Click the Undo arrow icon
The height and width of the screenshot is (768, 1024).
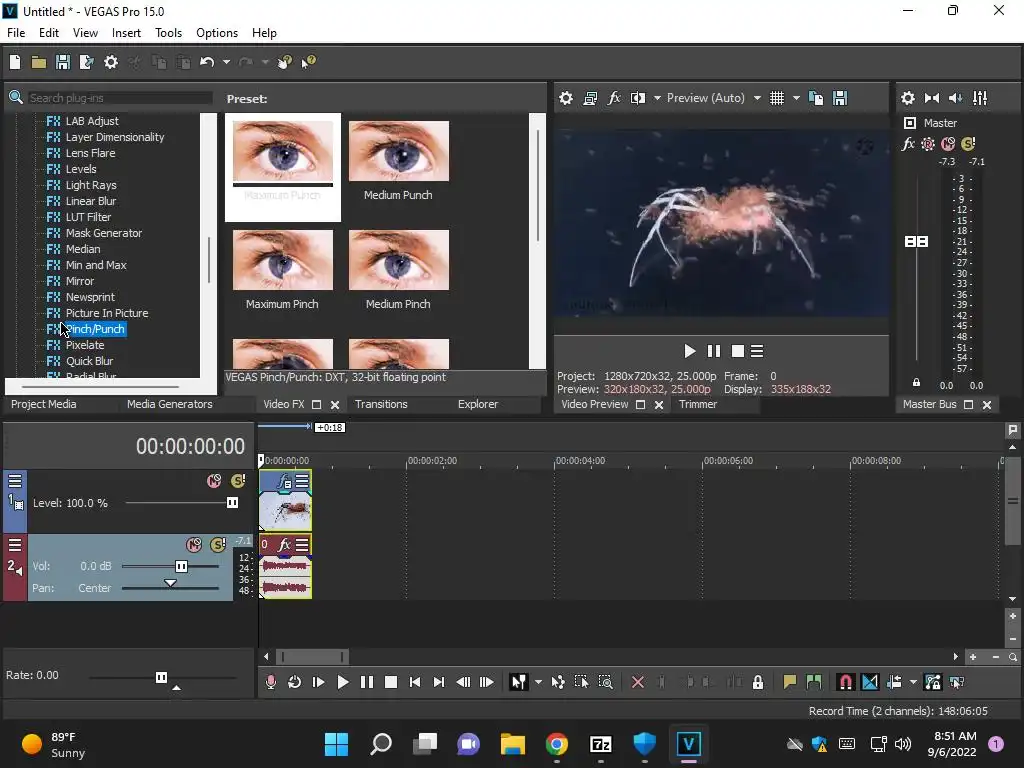[x=207, y=62]
